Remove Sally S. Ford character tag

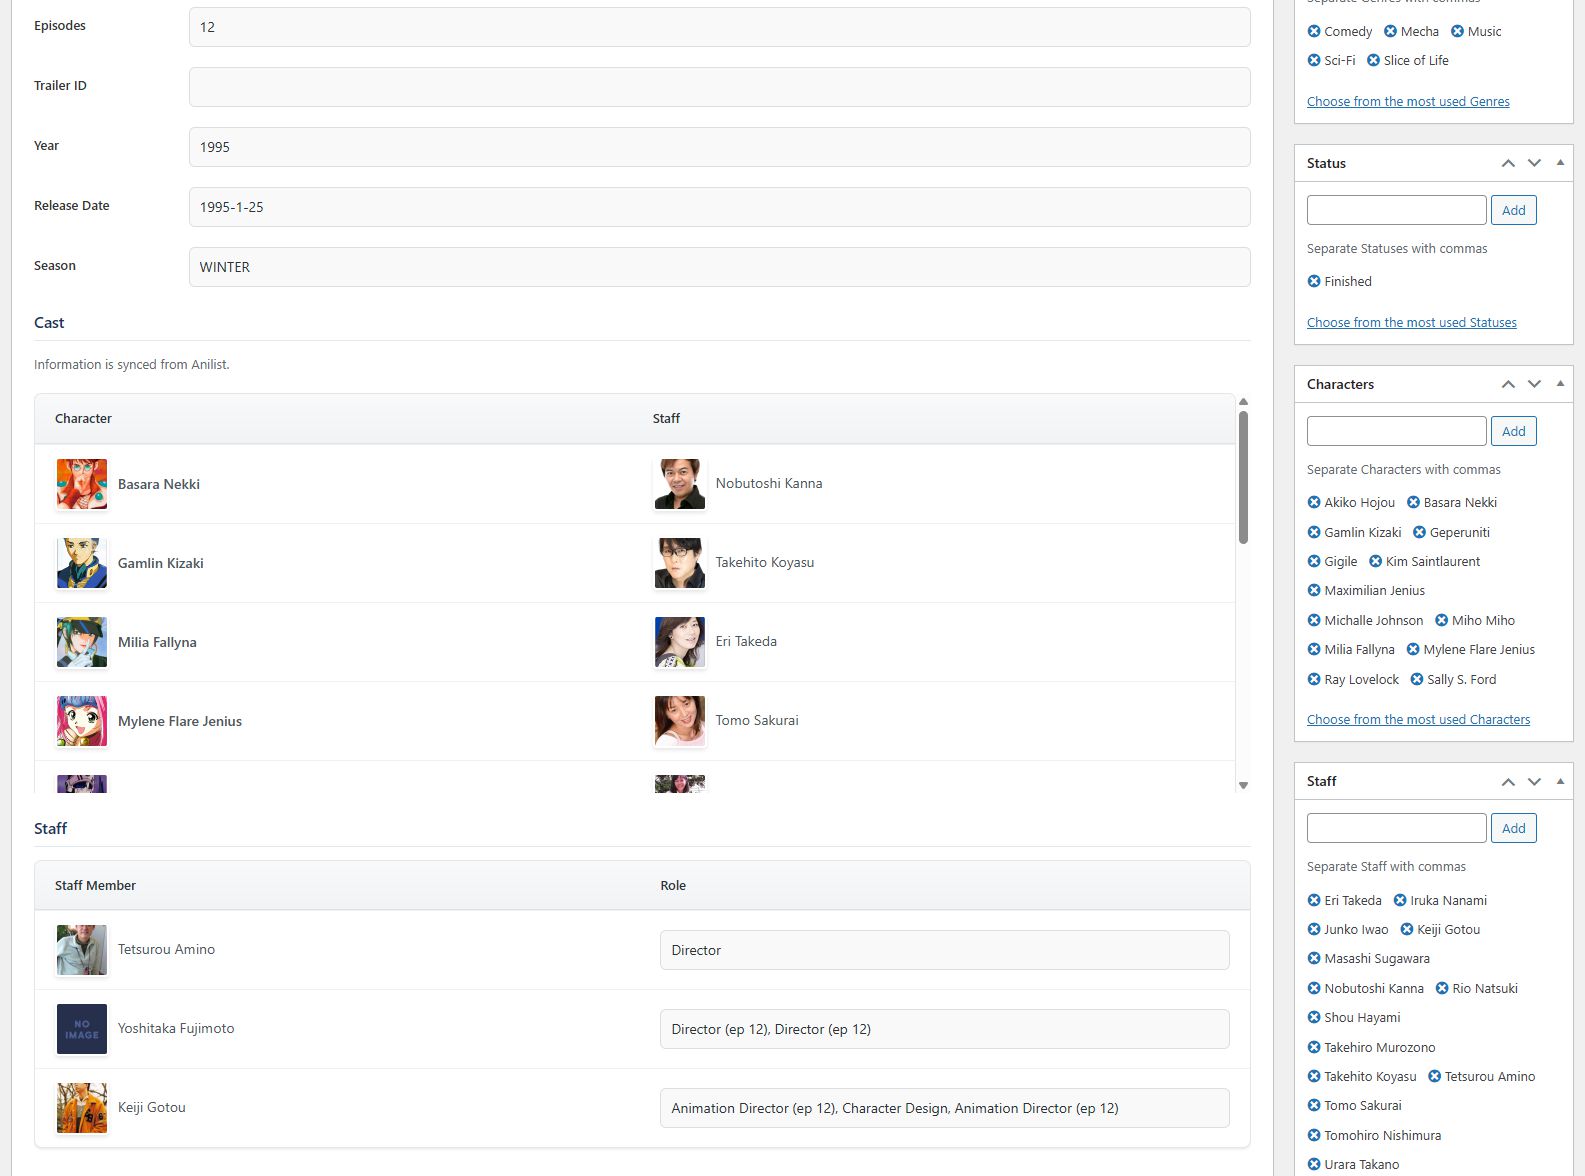1417,679
